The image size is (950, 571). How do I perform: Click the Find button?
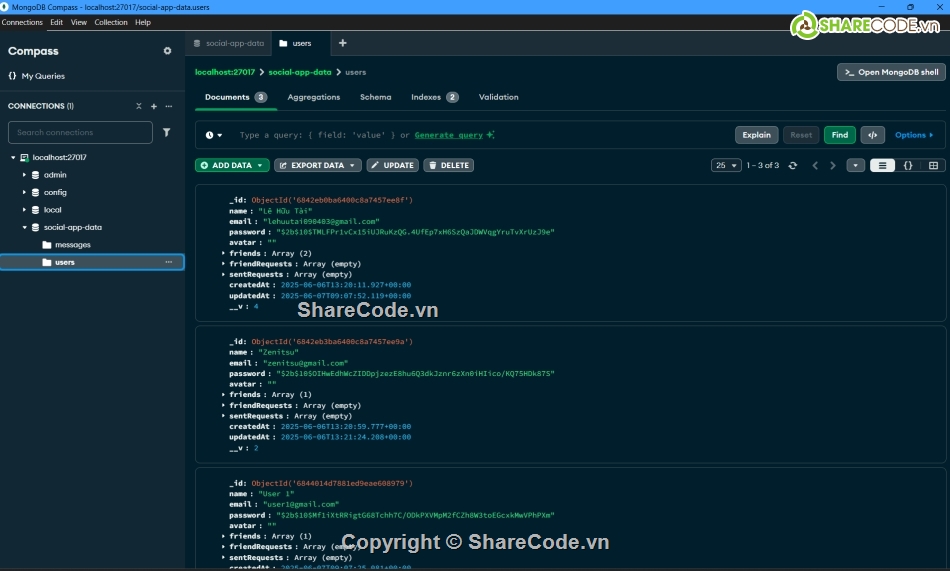point(840,135)
